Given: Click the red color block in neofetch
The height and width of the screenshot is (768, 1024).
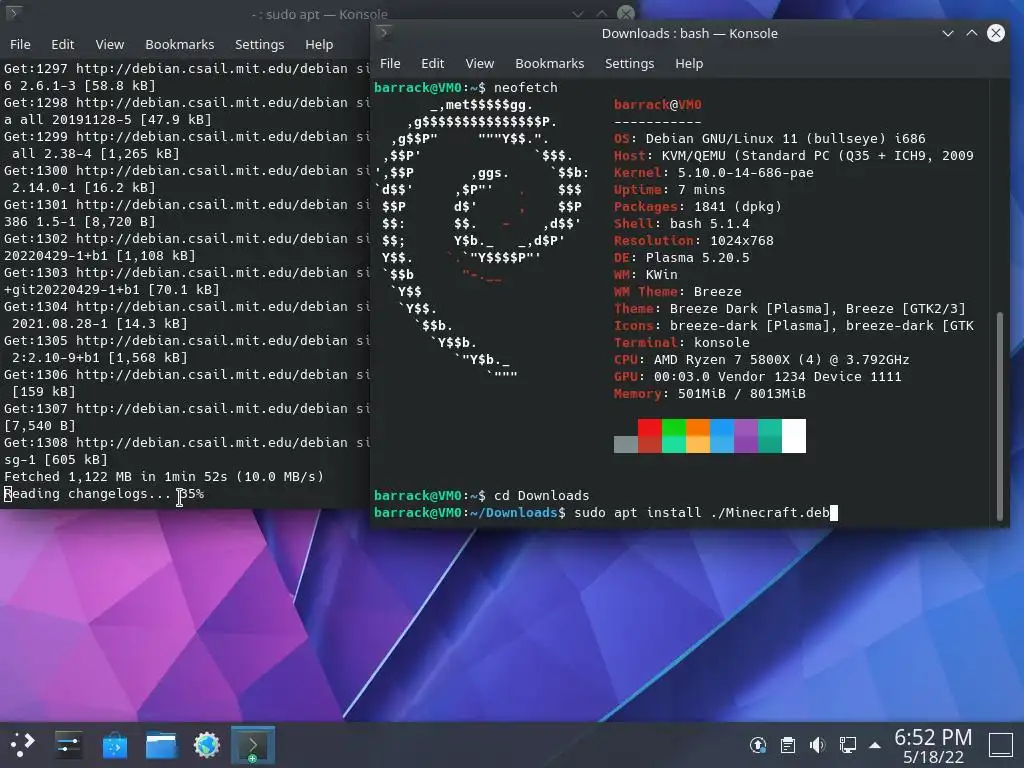Looking at the screenshot, I should [650, 436].
